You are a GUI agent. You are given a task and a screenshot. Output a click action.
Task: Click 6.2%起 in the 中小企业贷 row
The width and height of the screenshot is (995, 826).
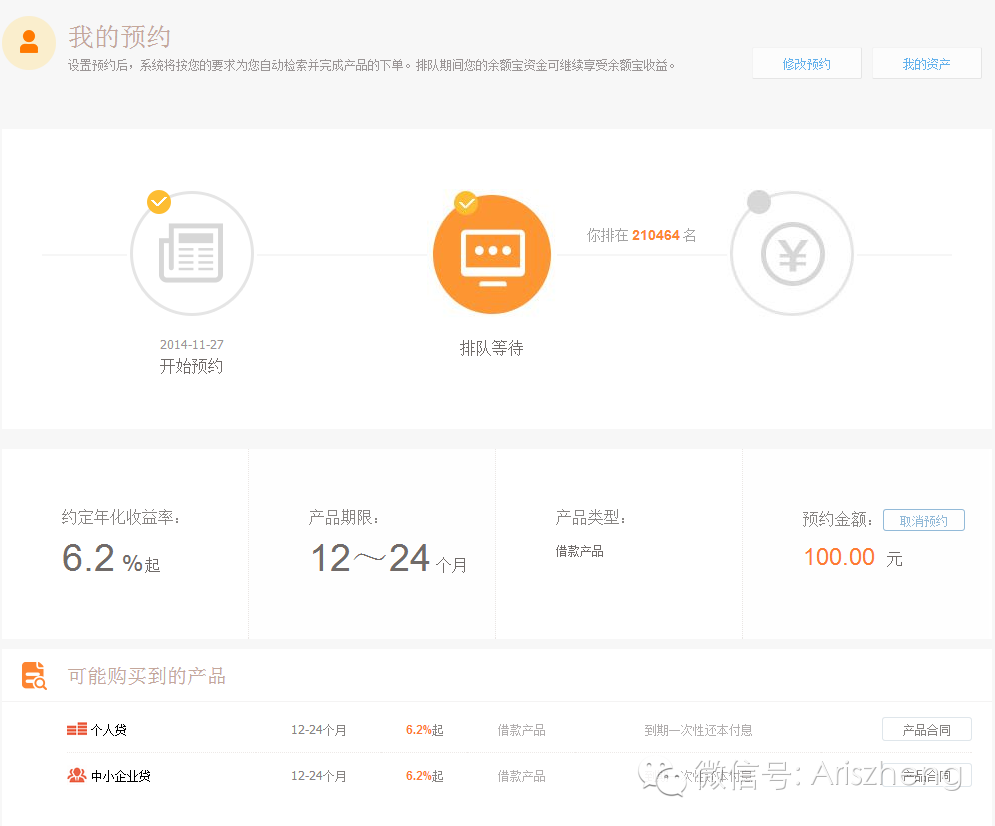[x=425, y=776]
